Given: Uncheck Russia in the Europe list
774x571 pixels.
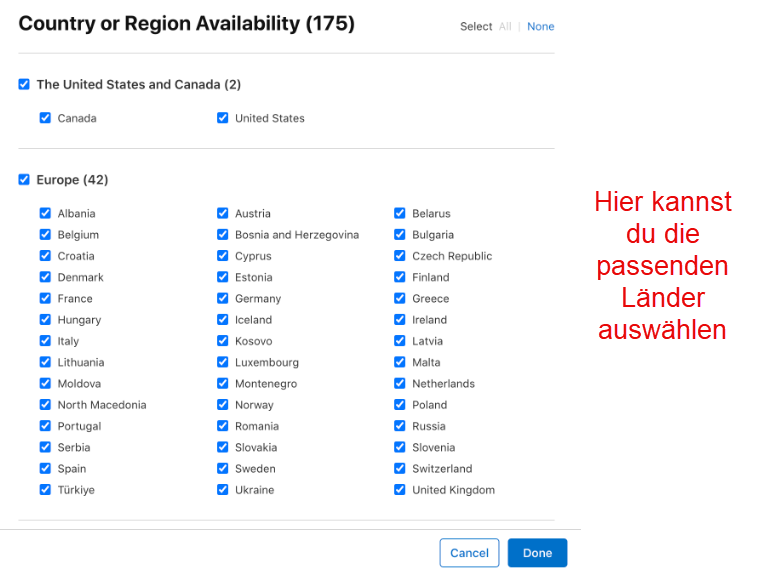Looking at the screenshot, I should click(x=400, y=425).
